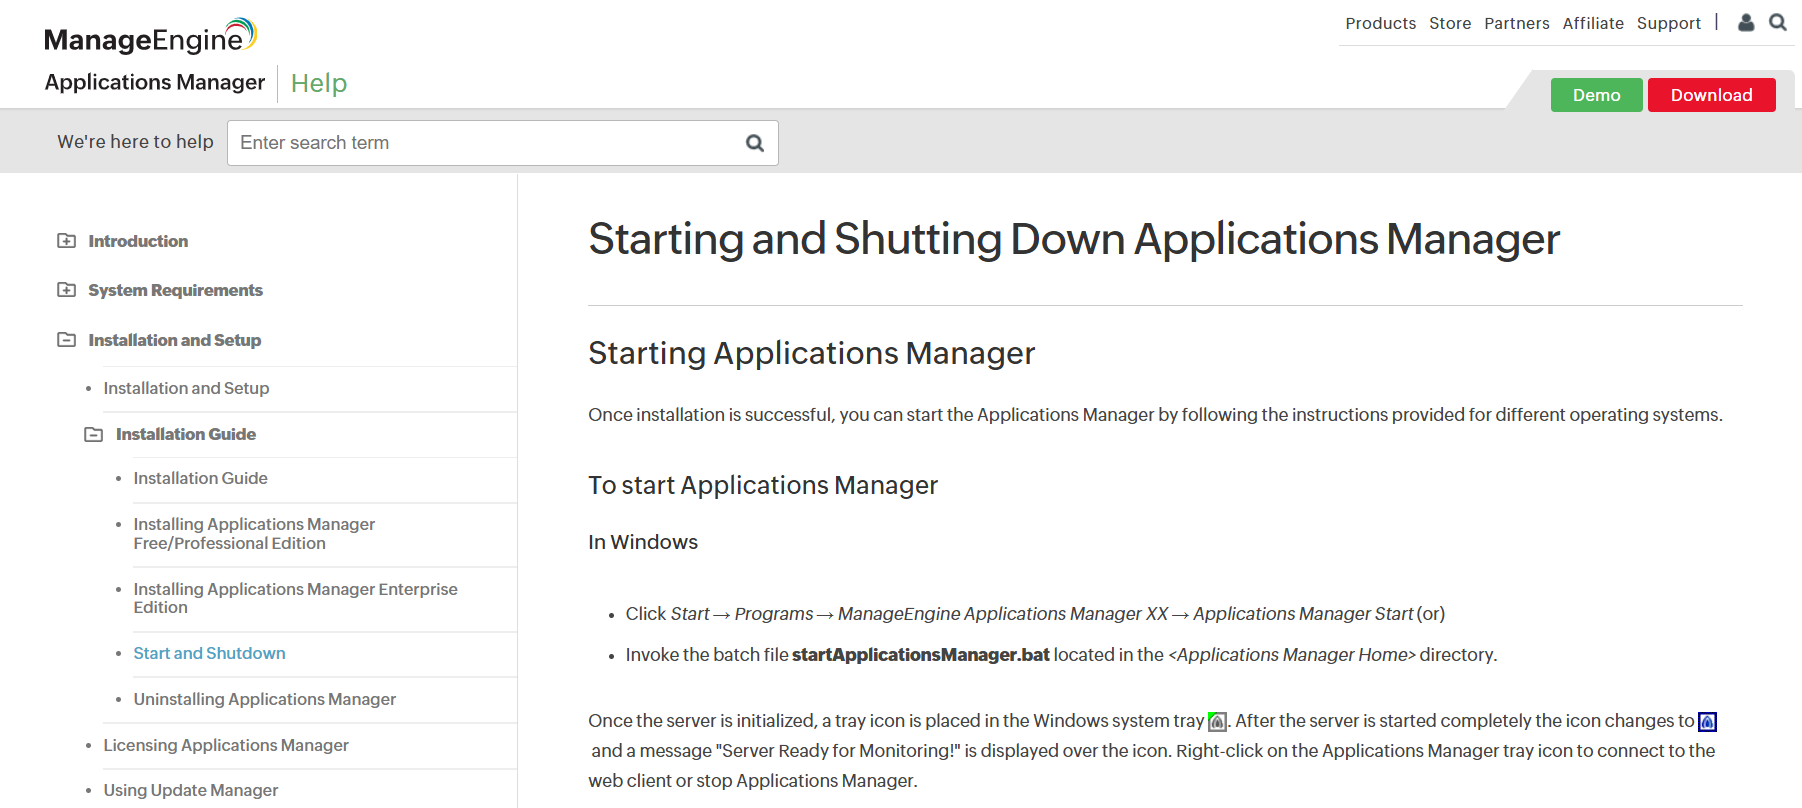Click the 'Starting Applications Manager' heading

coord(811,353)
